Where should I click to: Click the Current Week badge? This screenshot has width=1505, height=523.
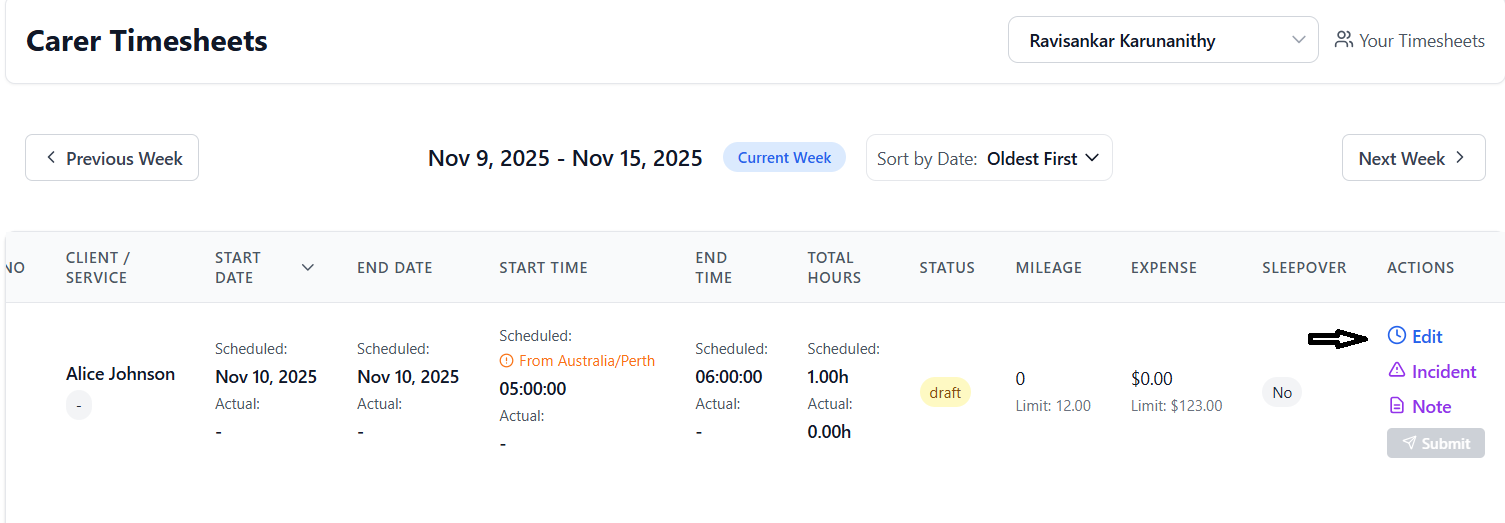pos(784,158)
